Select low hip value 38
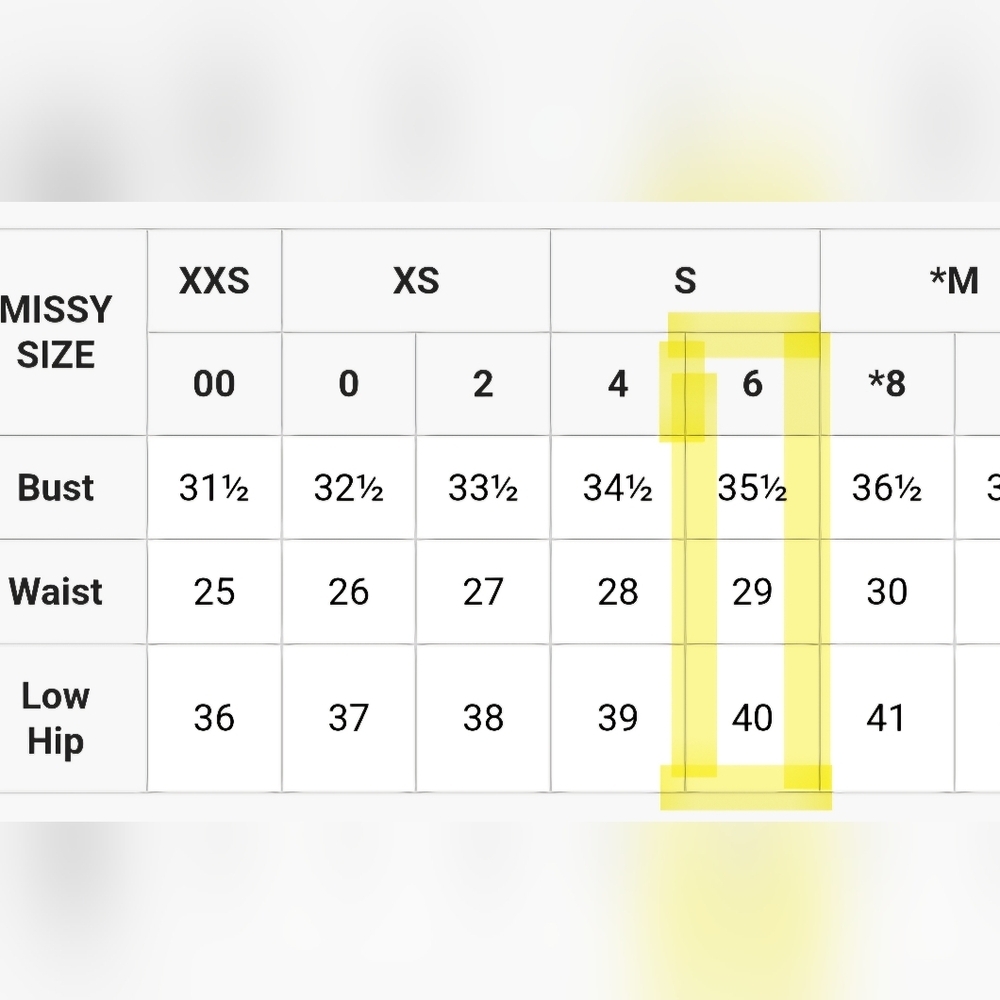 coord(483,718)
